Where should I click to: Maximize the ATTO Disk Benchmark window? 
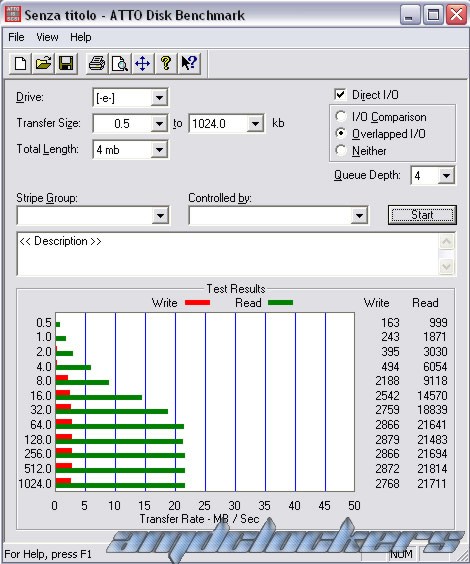(x=433, y=15)
